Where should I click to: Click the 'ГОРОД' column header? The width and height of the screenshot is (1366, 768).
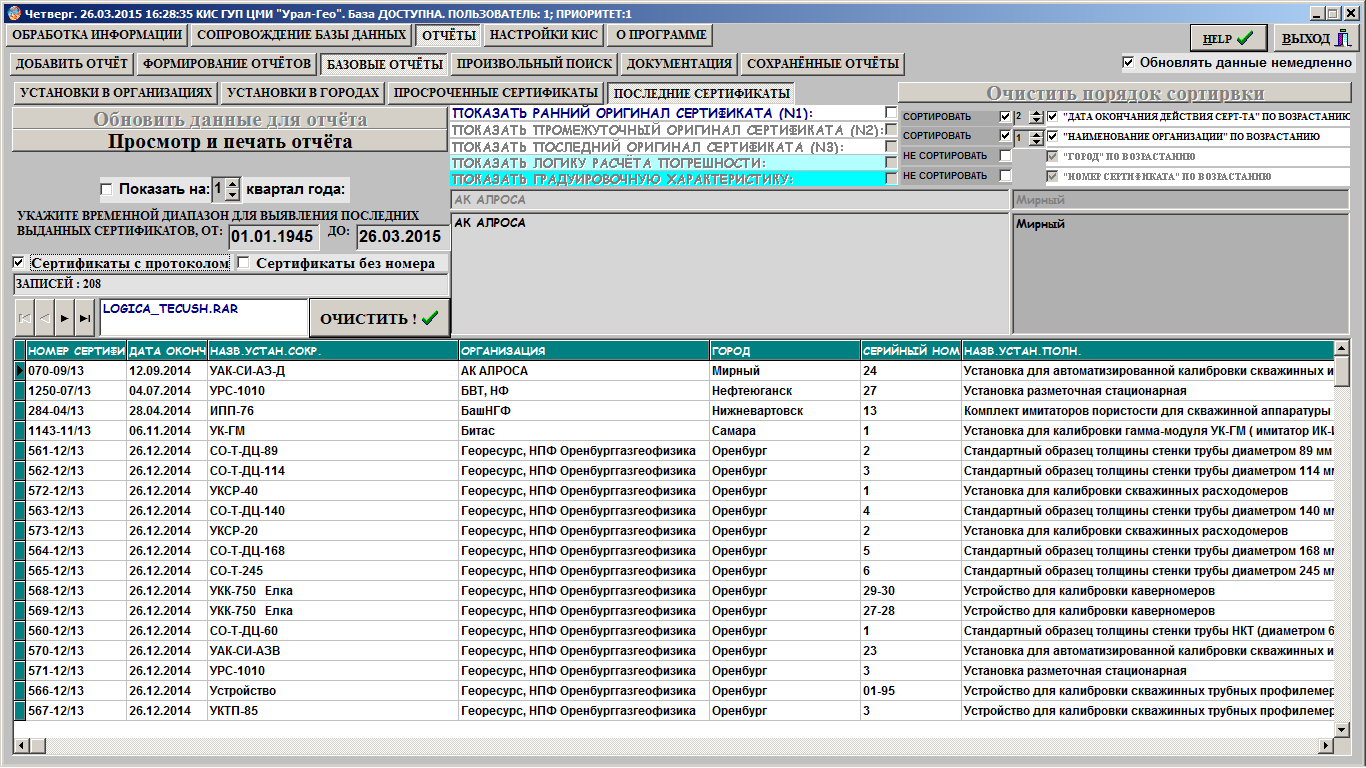(x=785, y=351)
